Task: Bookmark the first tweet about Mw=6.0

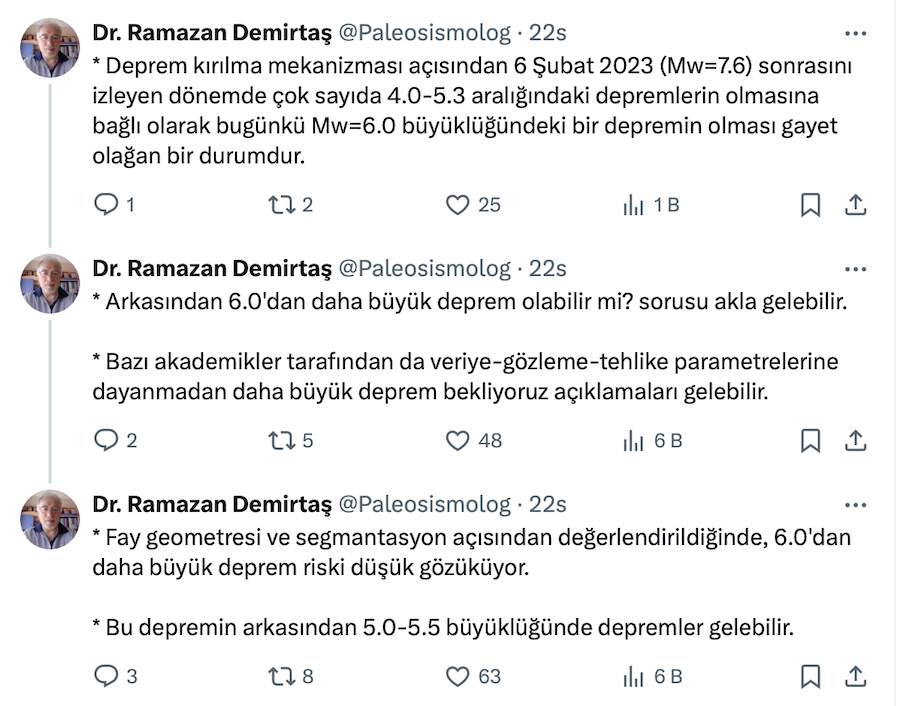Action: coord(811,205)
